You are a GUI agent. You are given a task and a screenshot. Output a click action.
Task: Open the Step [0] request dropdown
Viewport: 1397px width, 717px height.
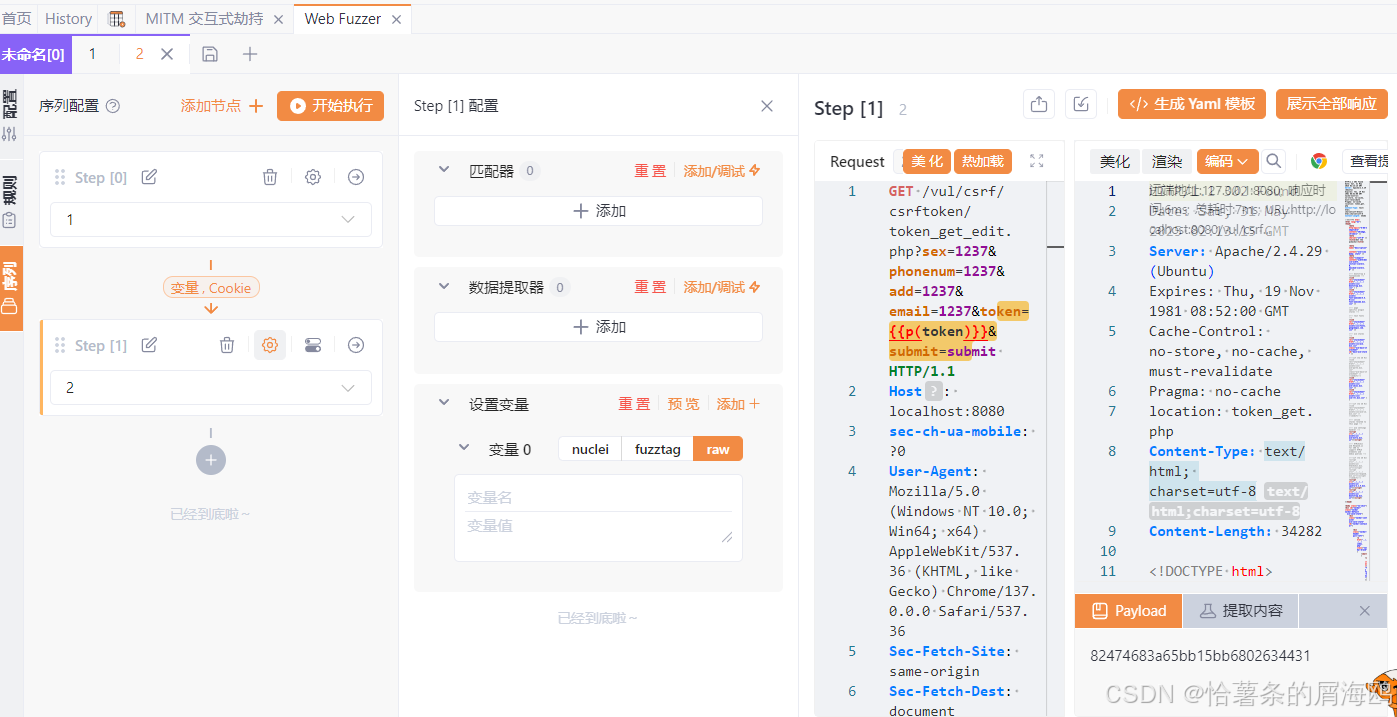tap(211, 219)
